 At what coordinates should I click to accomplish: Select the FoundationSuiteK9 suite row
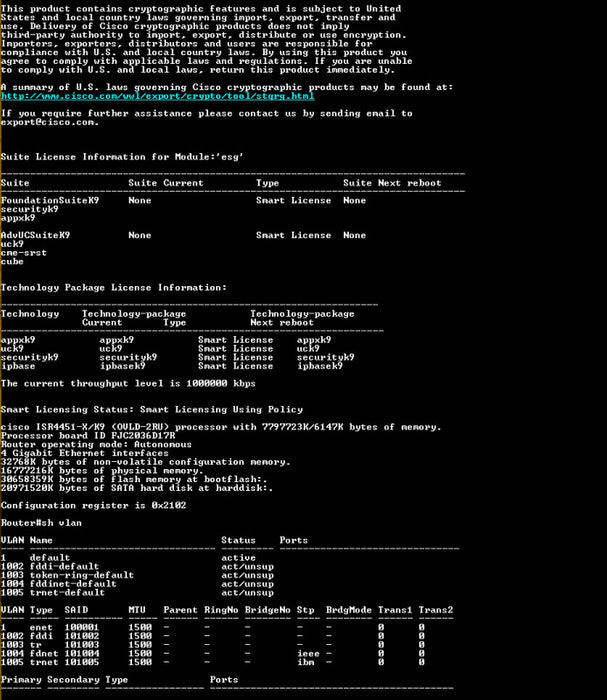pos(183,200)
